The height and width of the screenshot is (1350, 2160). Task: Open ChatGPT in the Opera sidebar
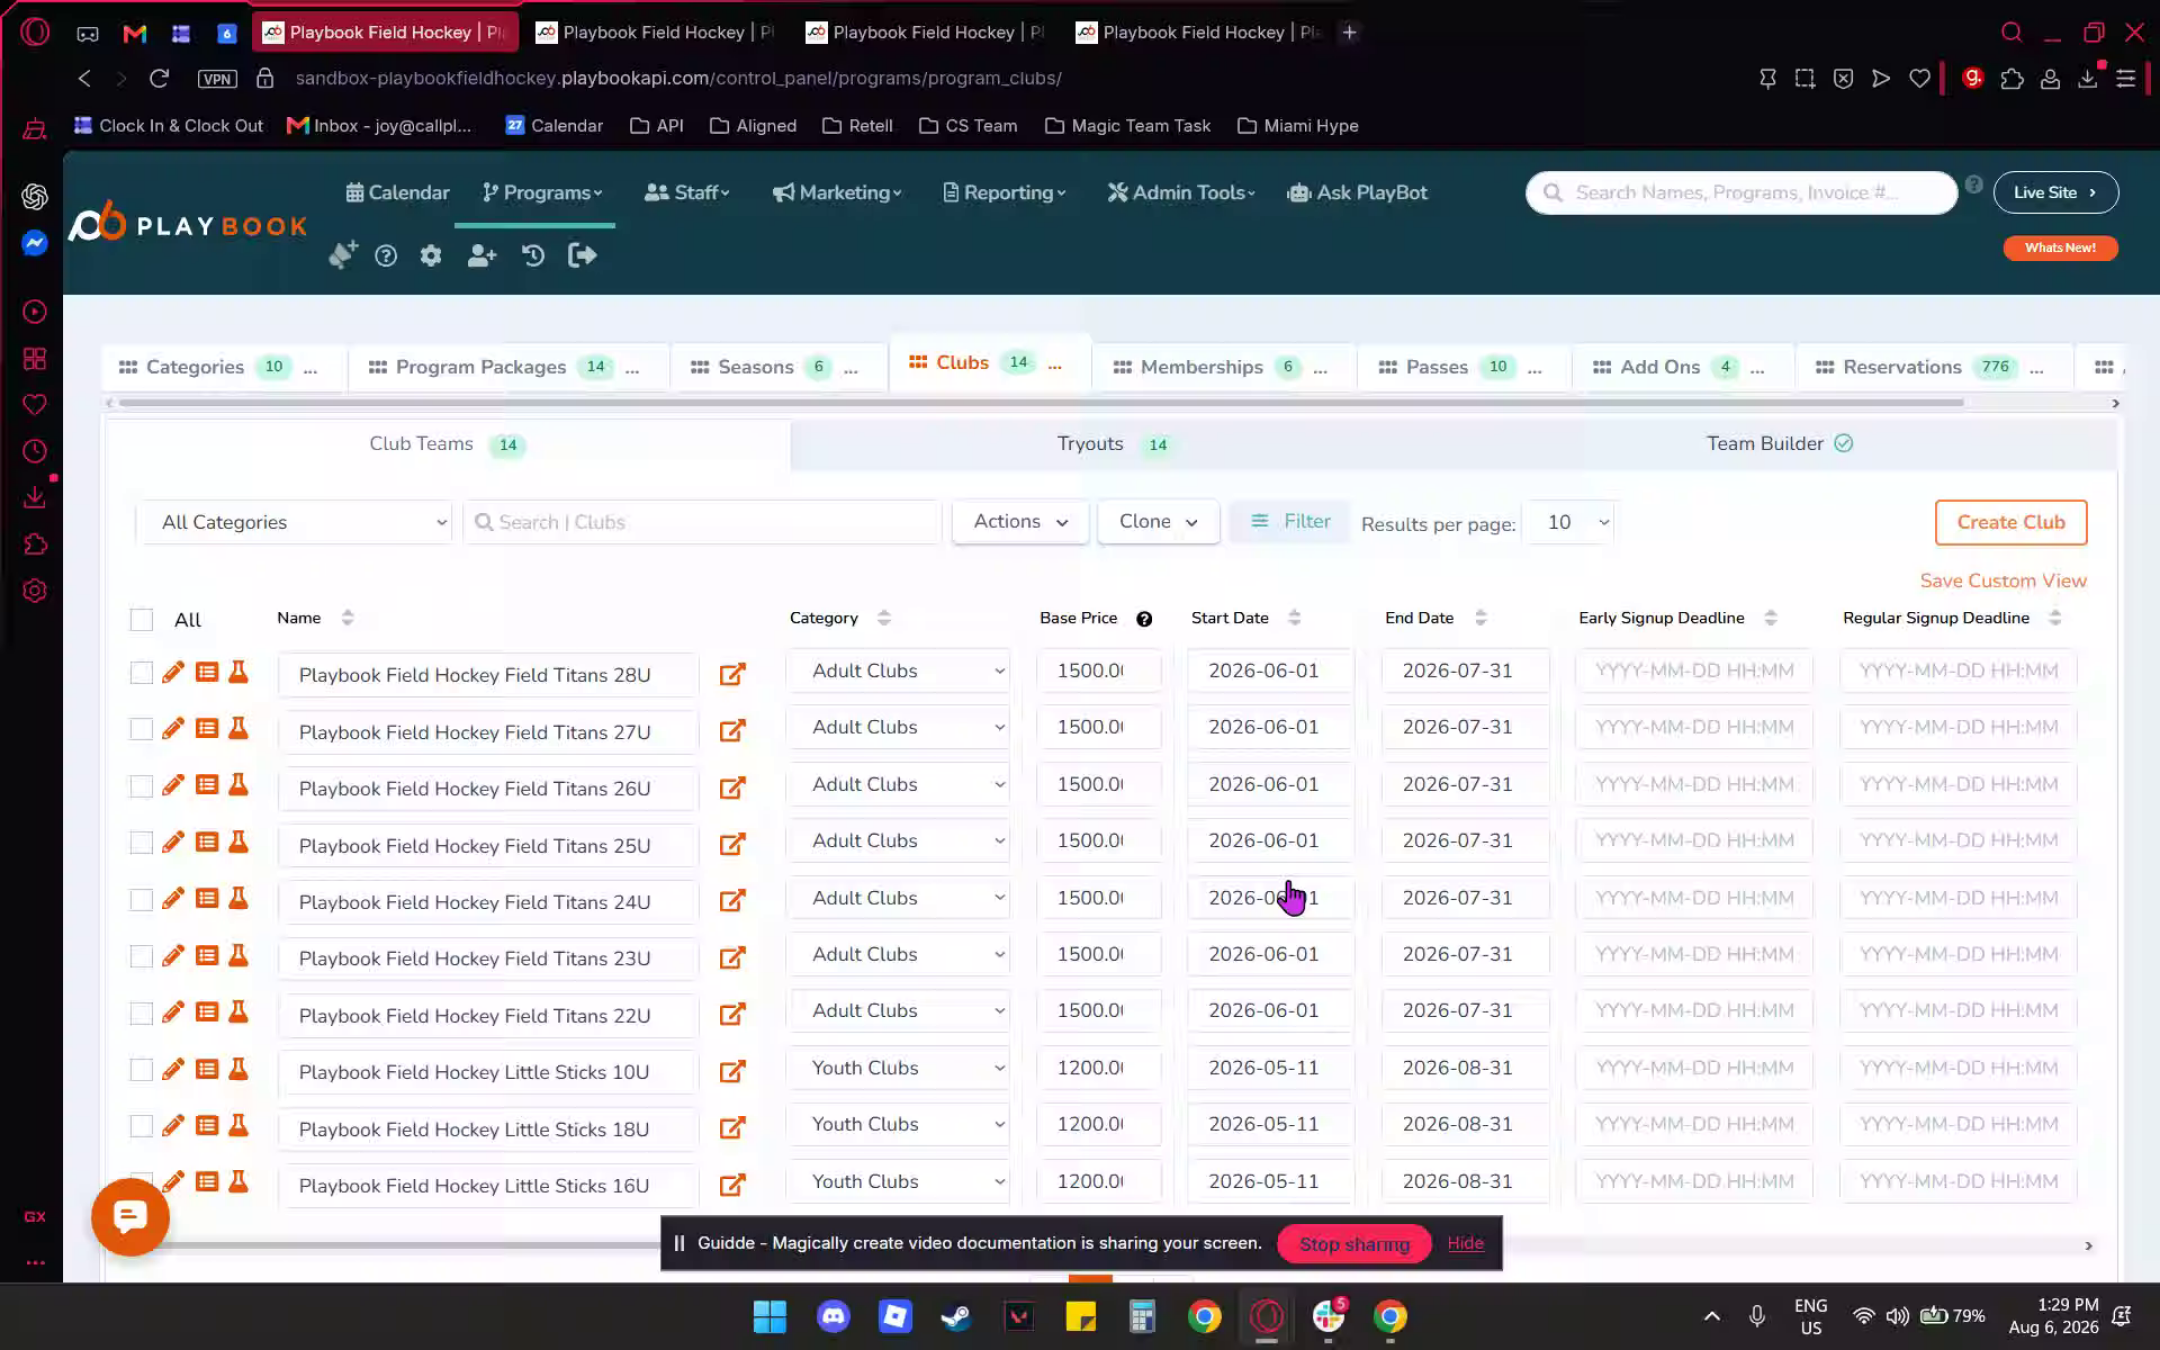click(35, 196)
